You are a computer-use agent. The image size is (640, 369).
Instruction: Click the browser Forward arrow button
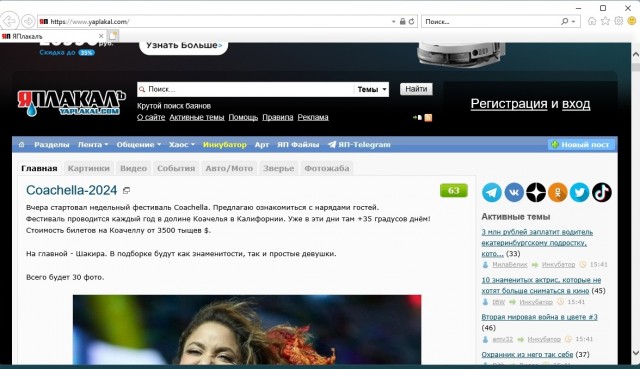(28, 21)
